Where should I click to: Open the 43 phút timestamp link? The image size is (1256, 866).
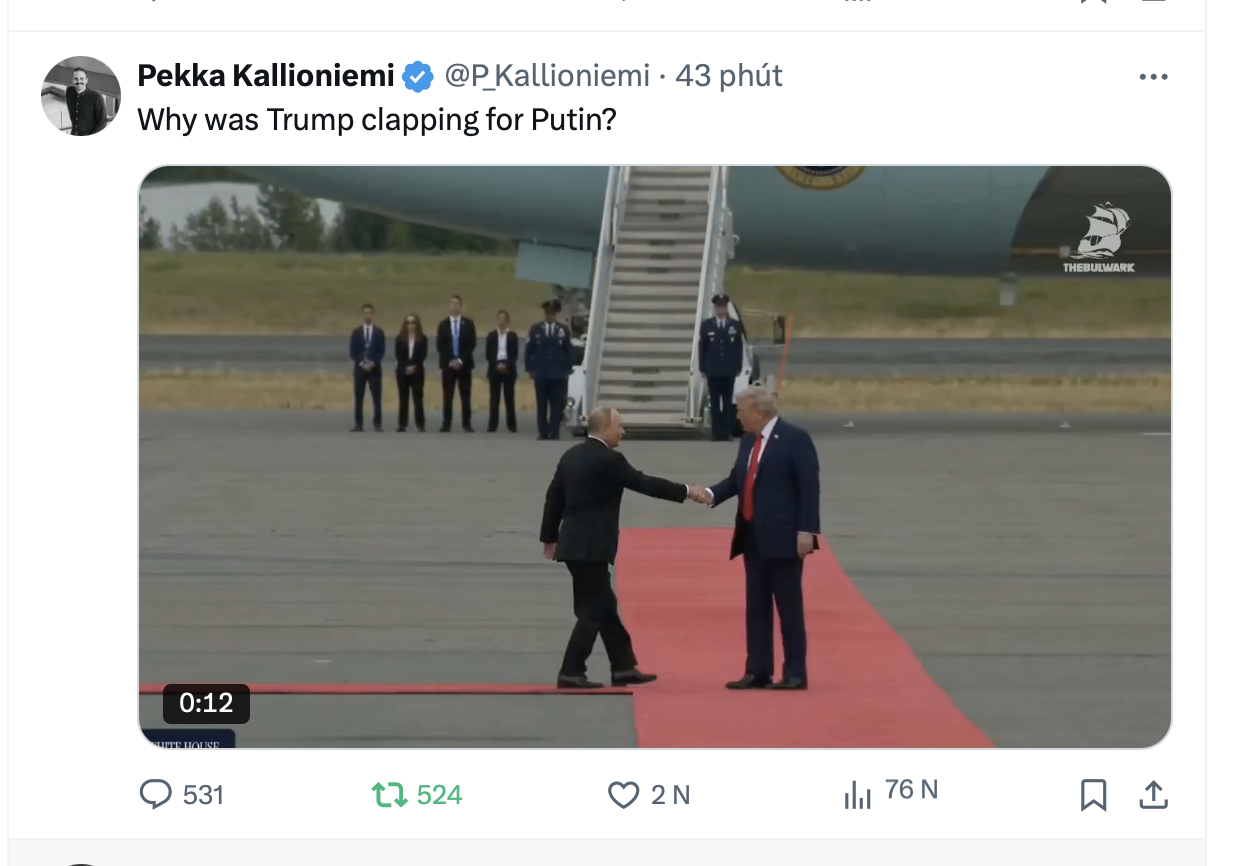[x=729, y=76]
